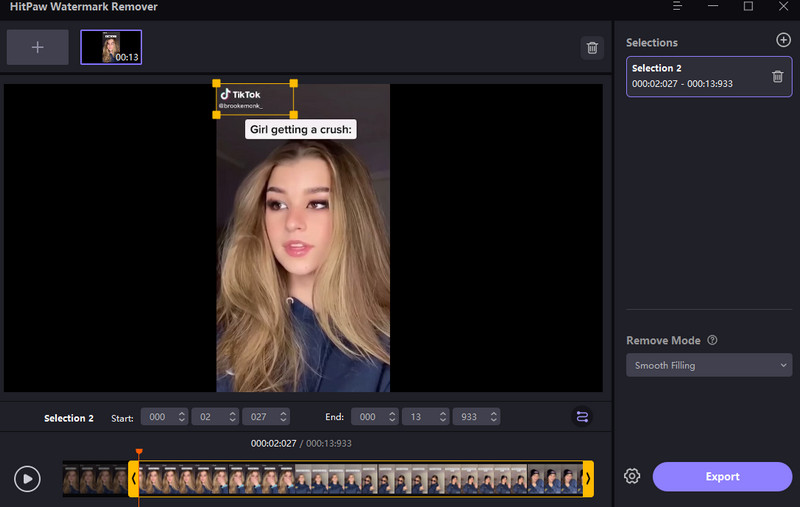Click the End milliseconds stepper showing 933

(476, 417)
